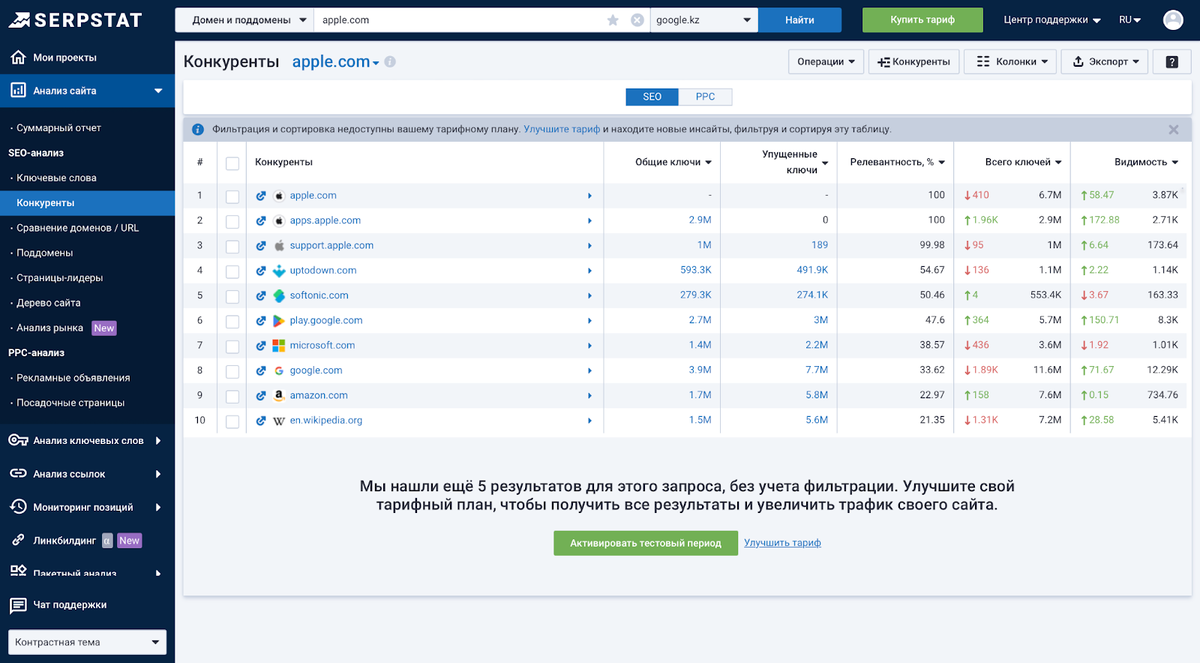Click the favorites star in the search bar
This screenshot has height=663, width=1200.
[613, 19]
